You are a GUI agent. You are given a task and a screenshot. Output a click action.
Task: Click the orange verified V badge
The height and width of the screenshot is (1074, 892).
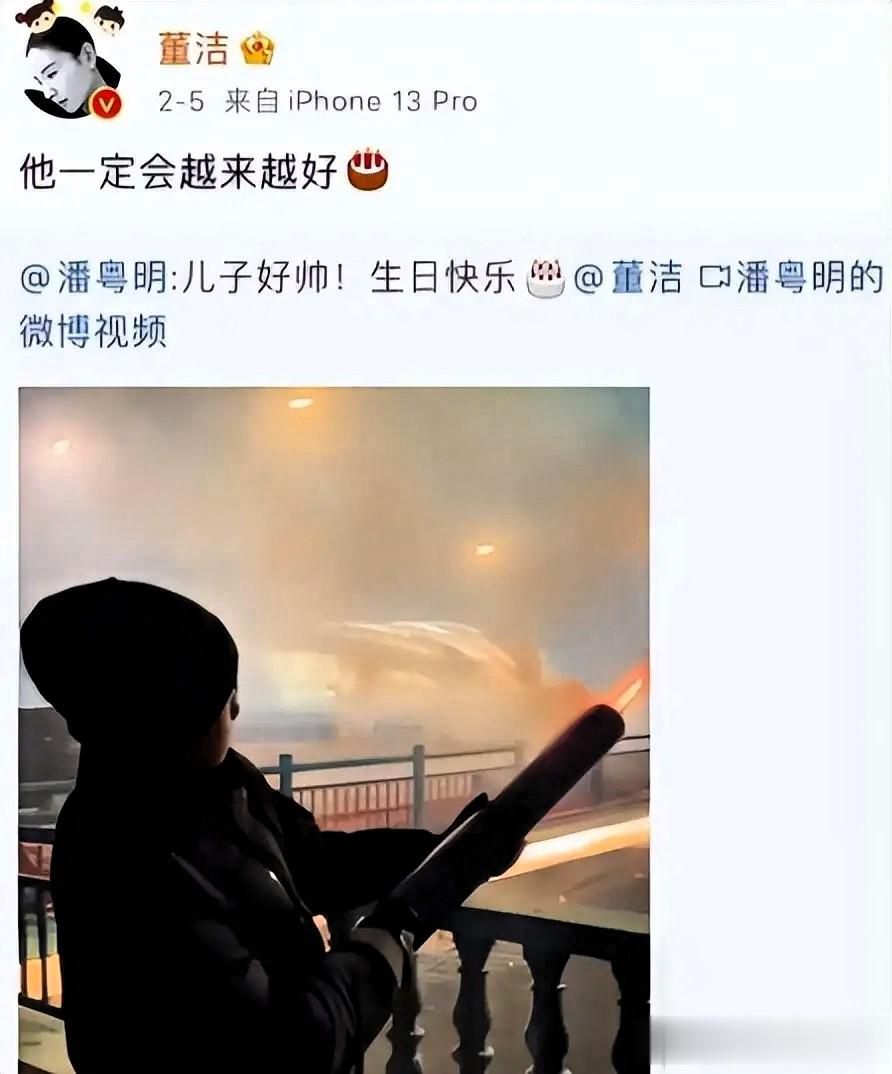[x=106, y=104]
